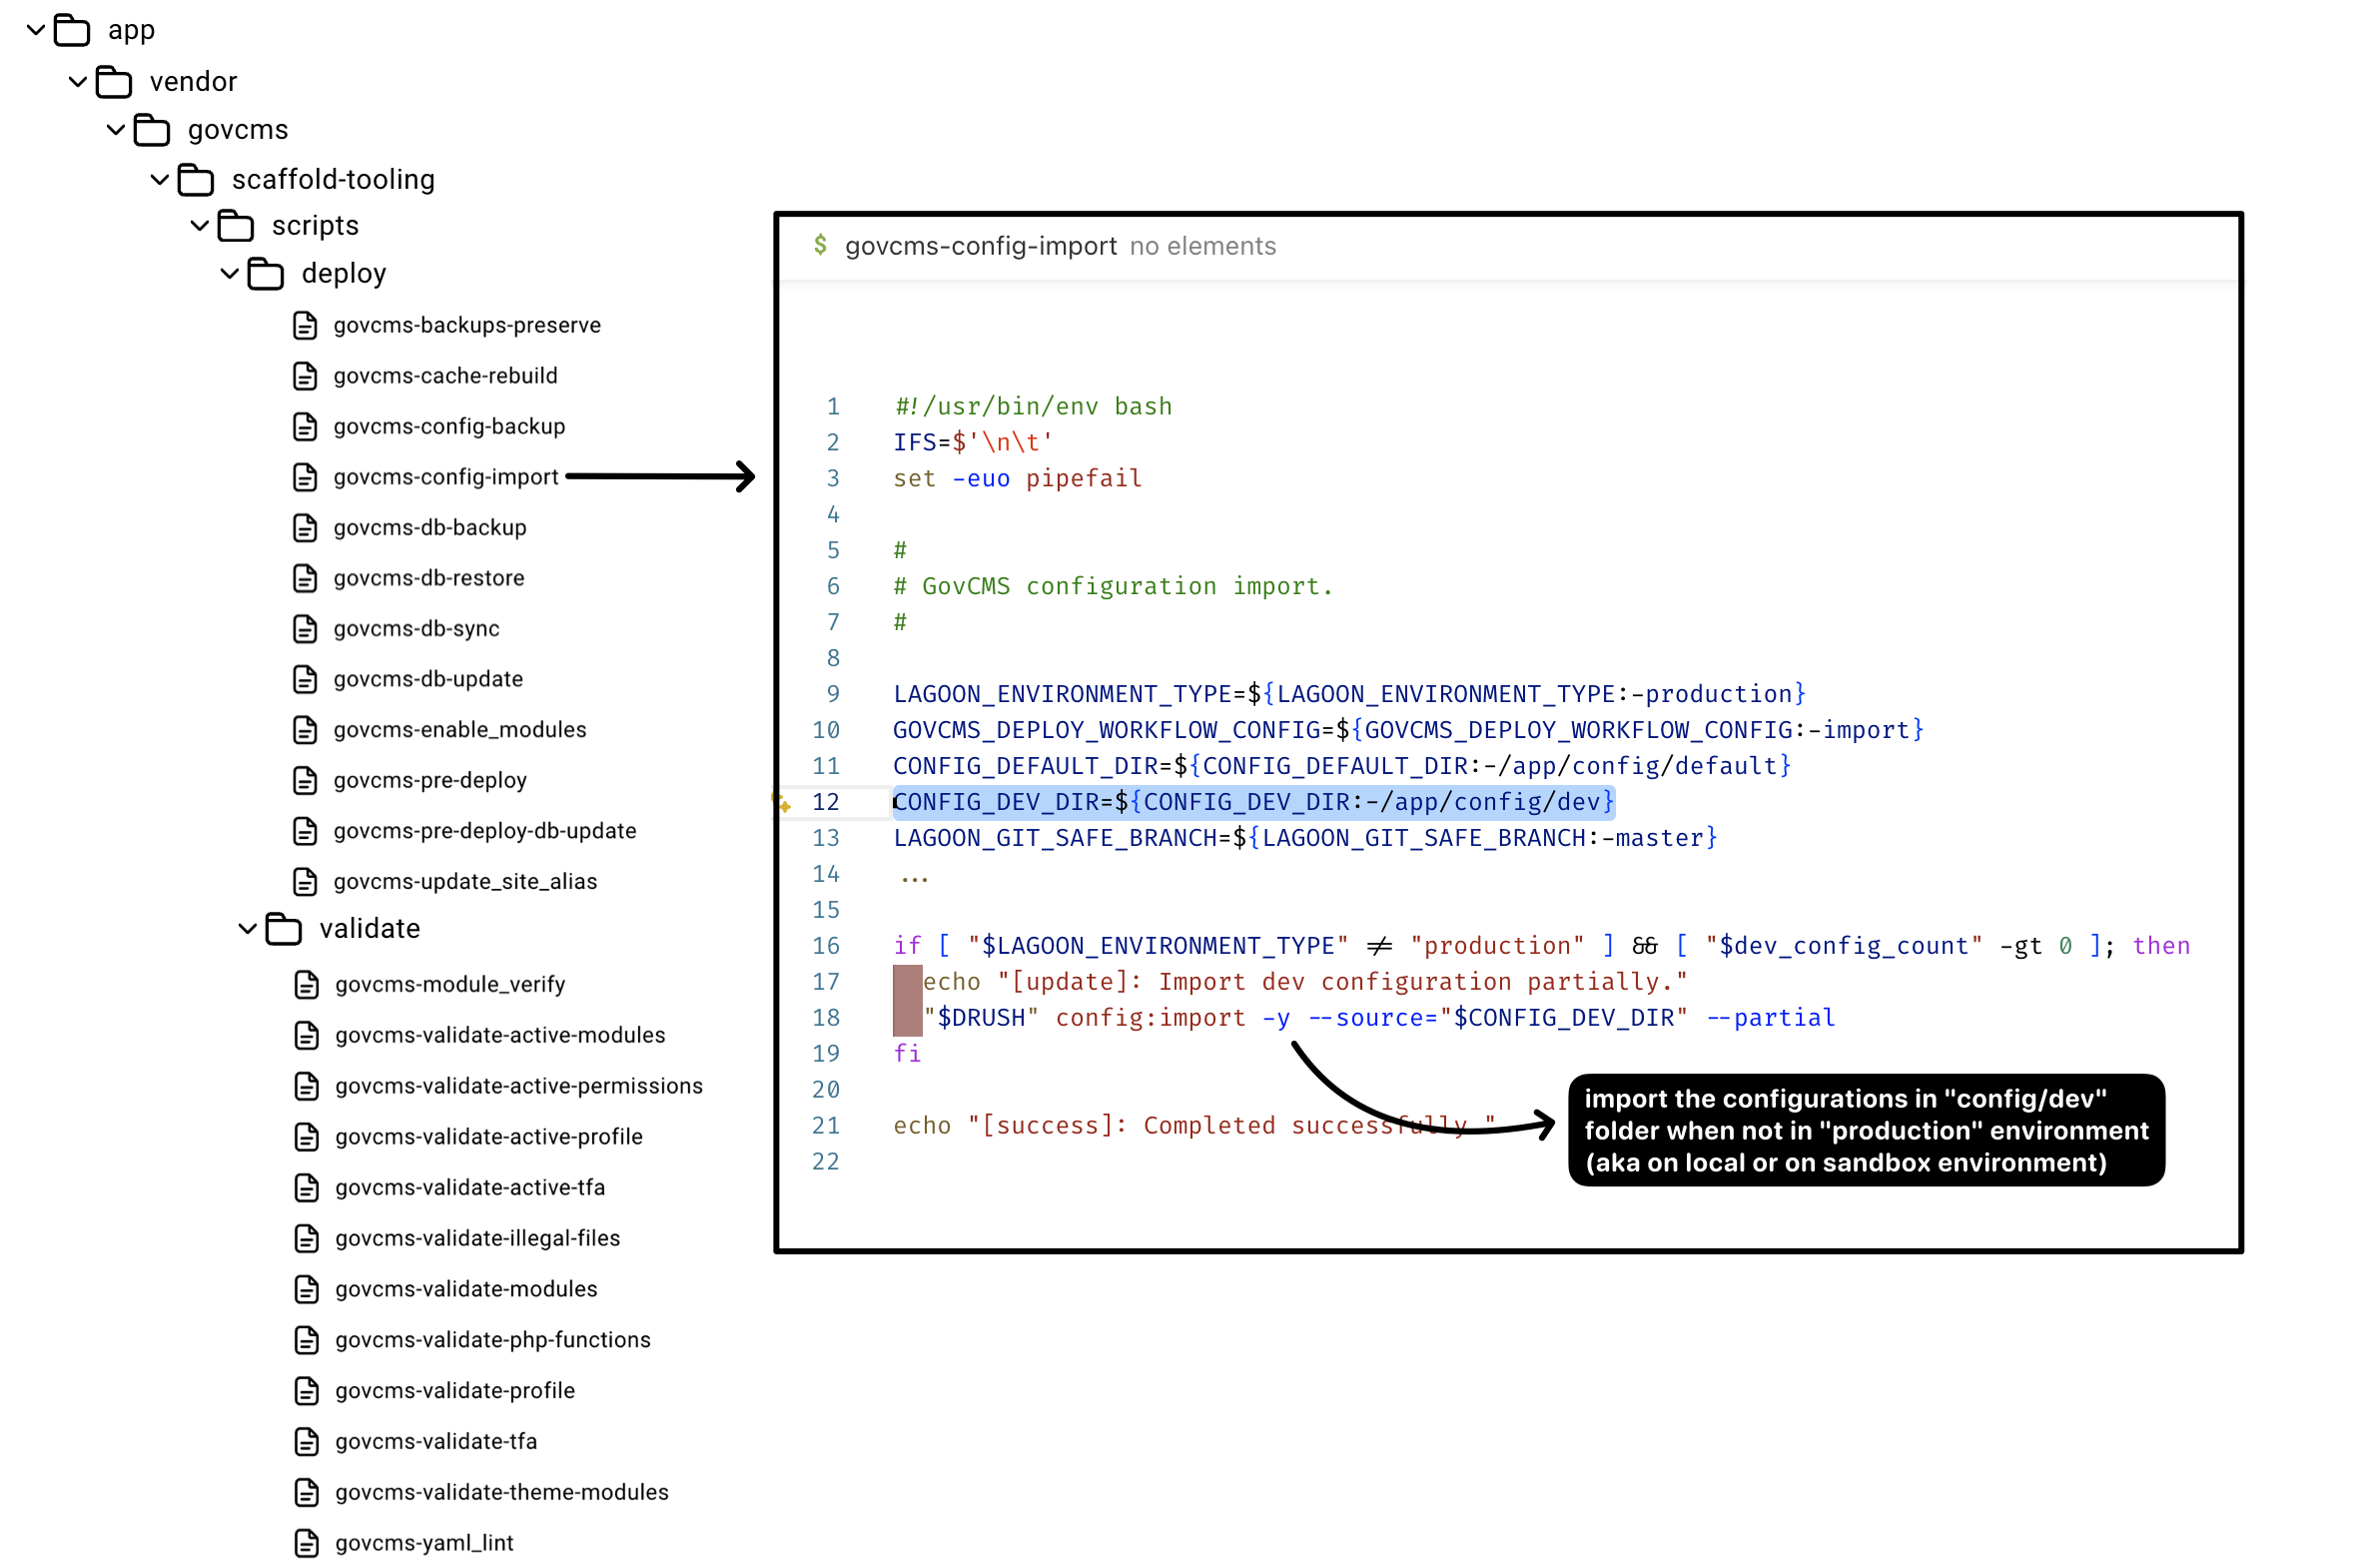The width and height of the screenshot is (2357, 1568).
Task: Click the app folder icon
Action: click(x=71, y=30)
